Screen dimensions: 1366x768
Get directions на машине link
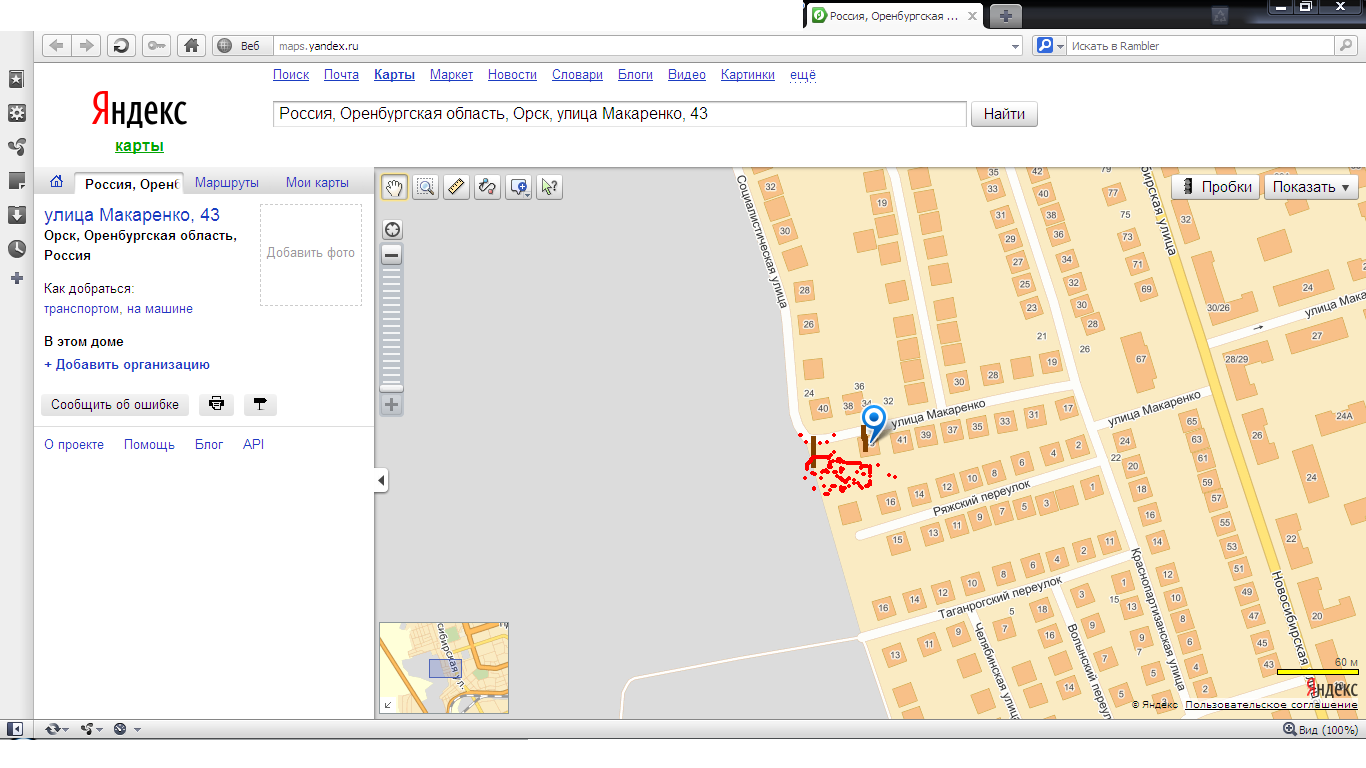[160, 309]
